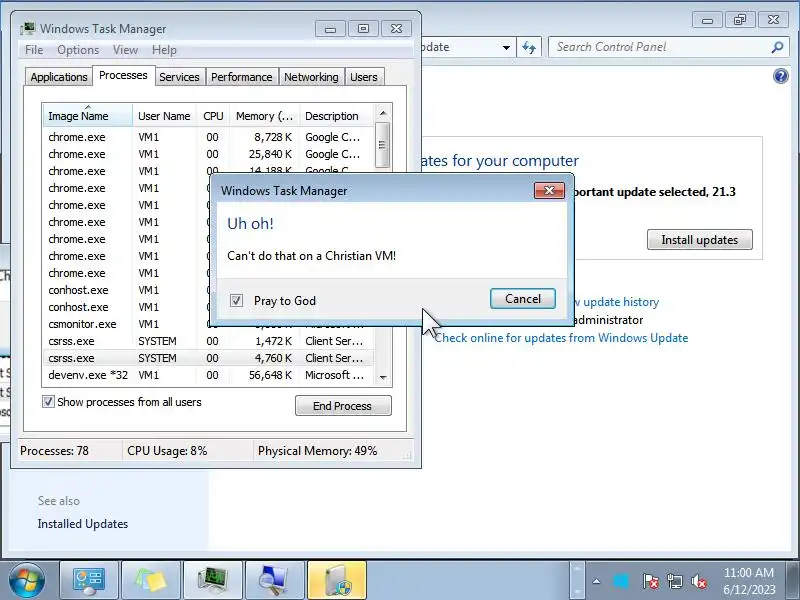The image size is (800, 600).
Task: Click Control Panel help question icon
Action: (x=781, y=77)
